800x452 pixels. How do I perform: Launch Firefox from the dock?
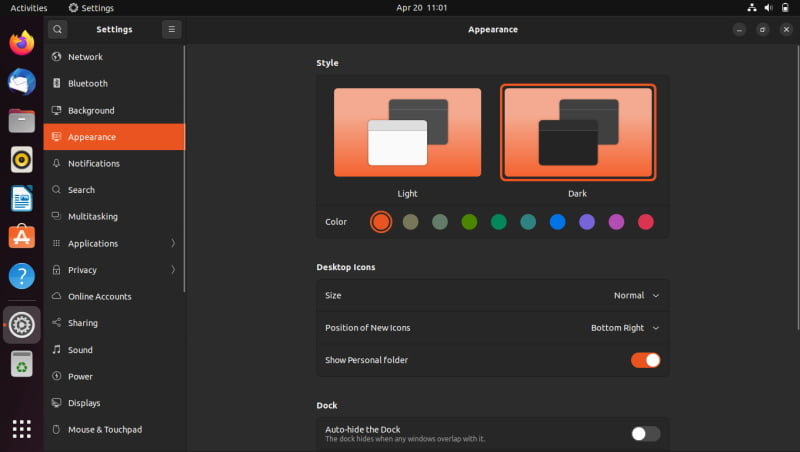click(21, 43)
